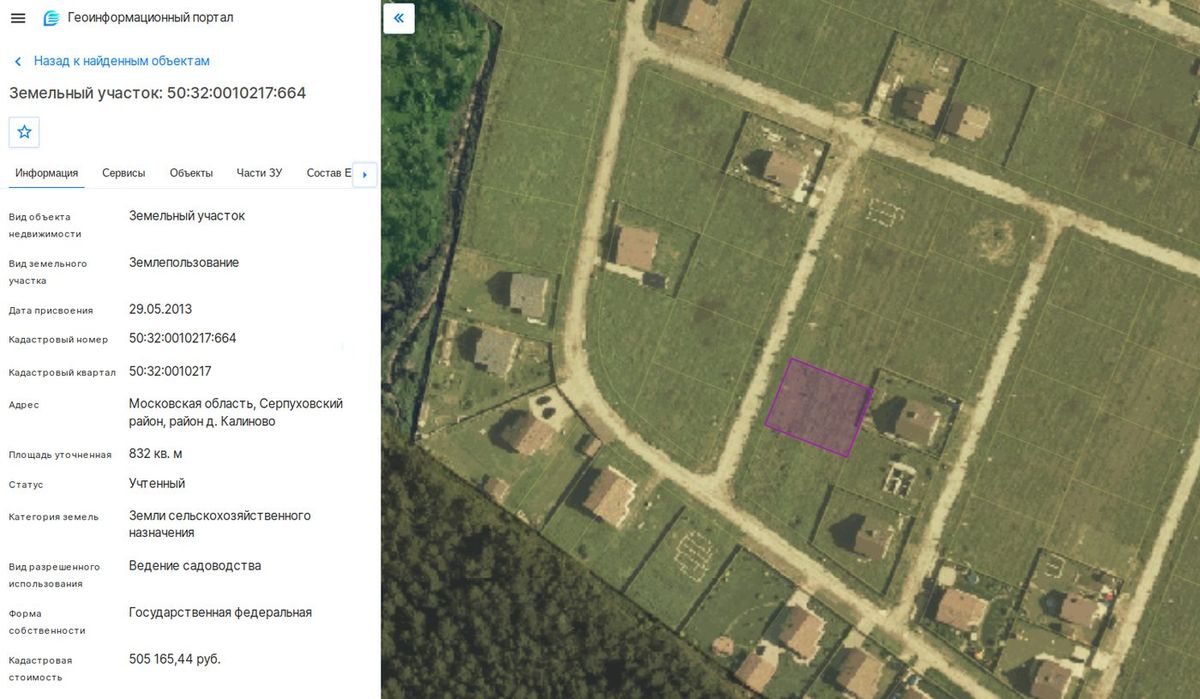This screenshot has width=1200, height=699.
Task: Click the land category value Земли сельскохозяйственного назначения
Action: [220, 524]
